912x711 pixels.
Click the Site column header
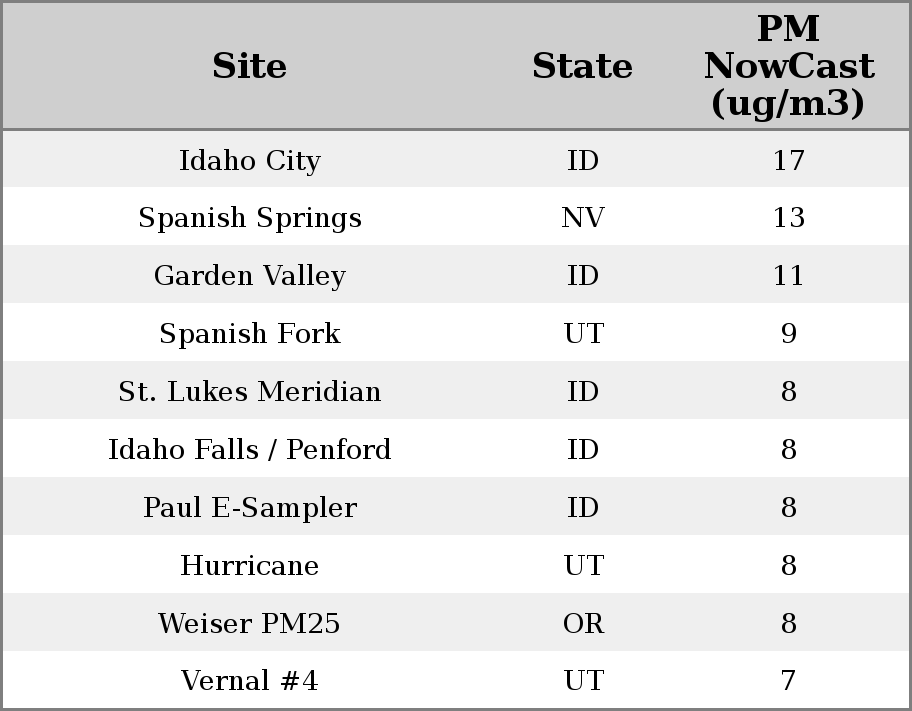tap(249, 66)
